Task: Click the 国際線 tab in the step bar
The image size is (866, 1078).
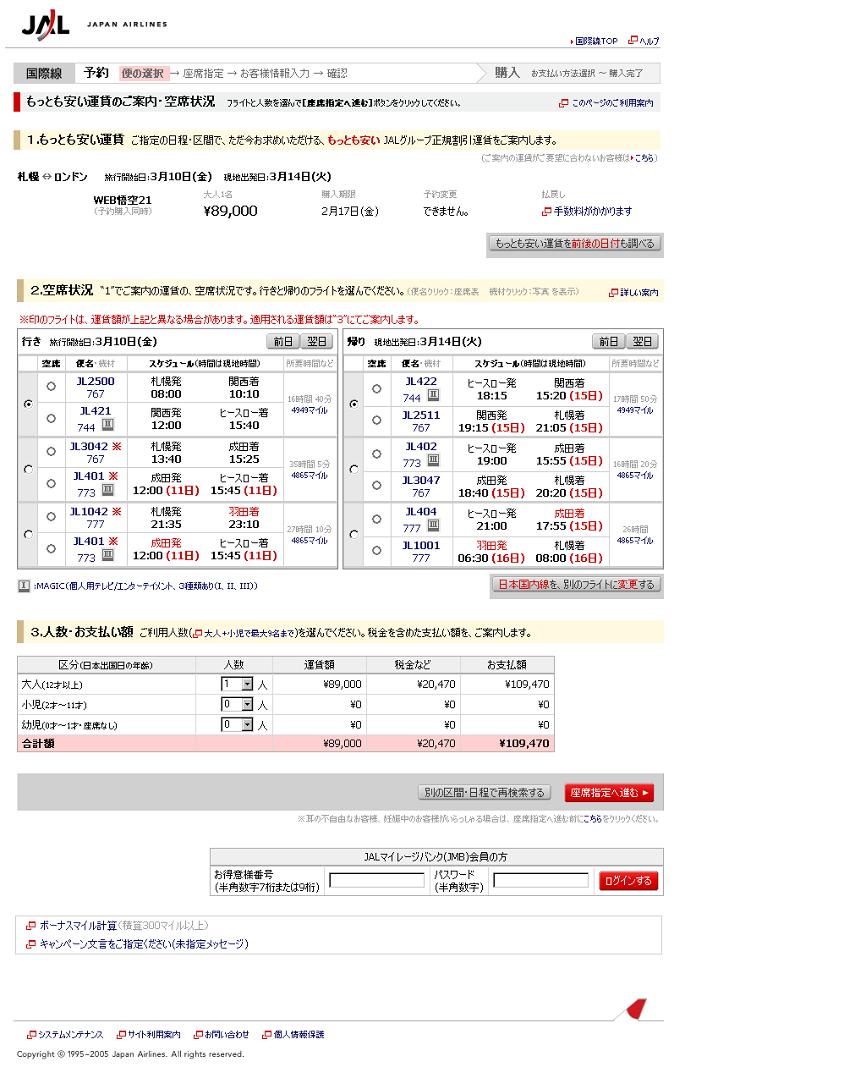Action: (44, 74)
